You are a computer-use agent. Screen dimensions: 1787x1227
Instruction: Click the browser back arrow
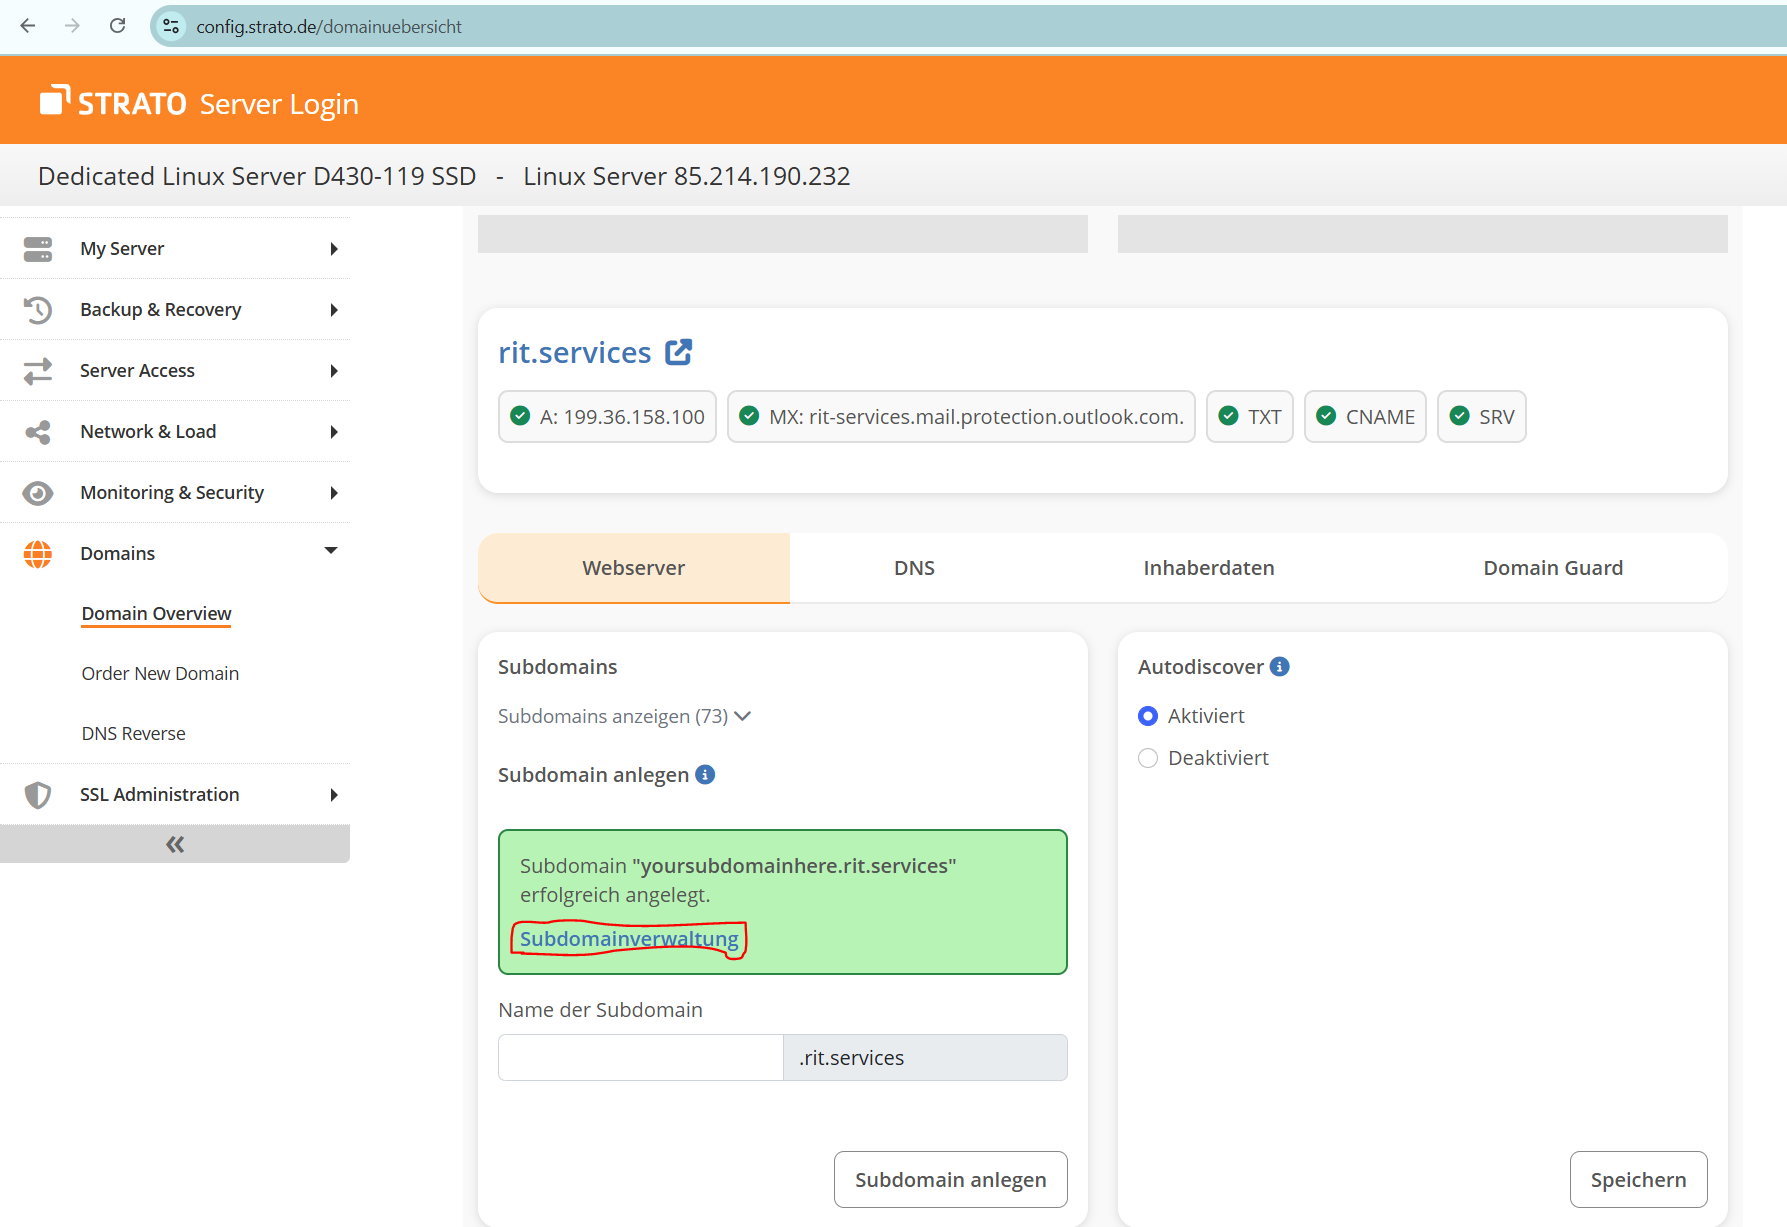tap(28, 26)
